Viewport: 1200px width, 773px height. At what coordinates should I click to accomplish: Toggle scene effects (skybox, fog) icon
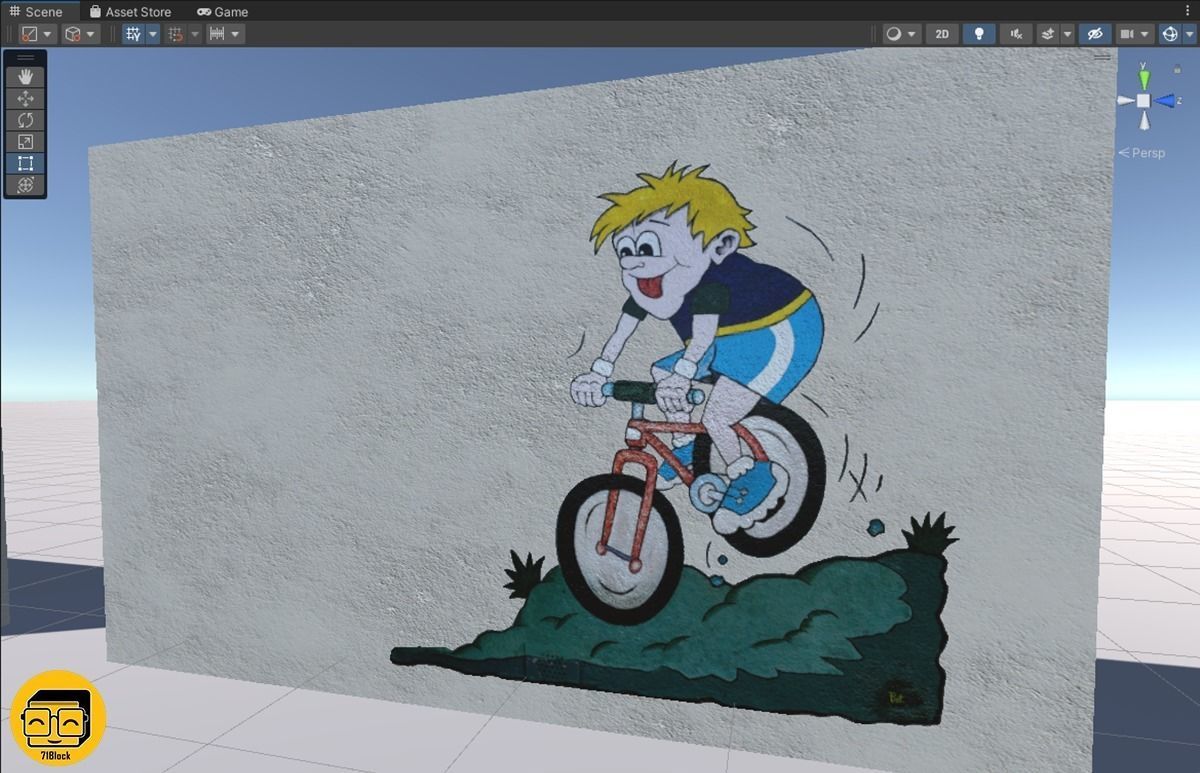pyautogui.click(x=1048, y=34)
